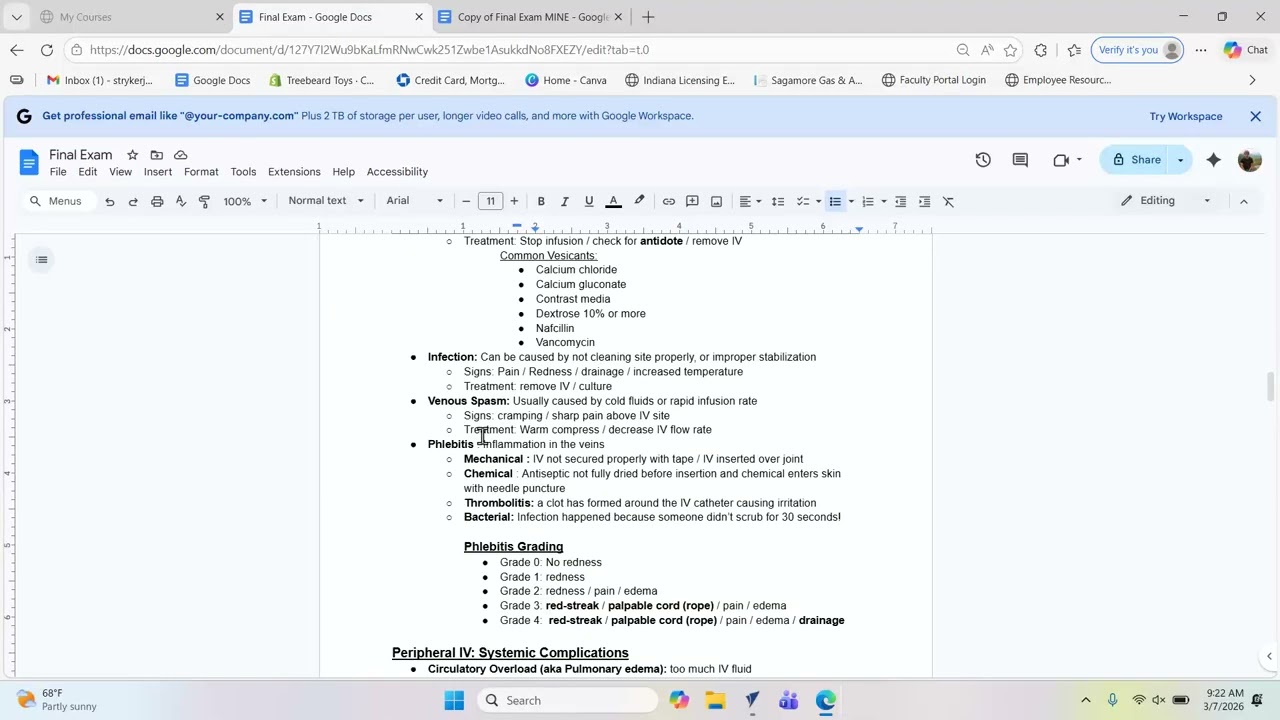1280x720 pixels.
Task: Open the Accessibility menu
Action: tap(397, 172)
